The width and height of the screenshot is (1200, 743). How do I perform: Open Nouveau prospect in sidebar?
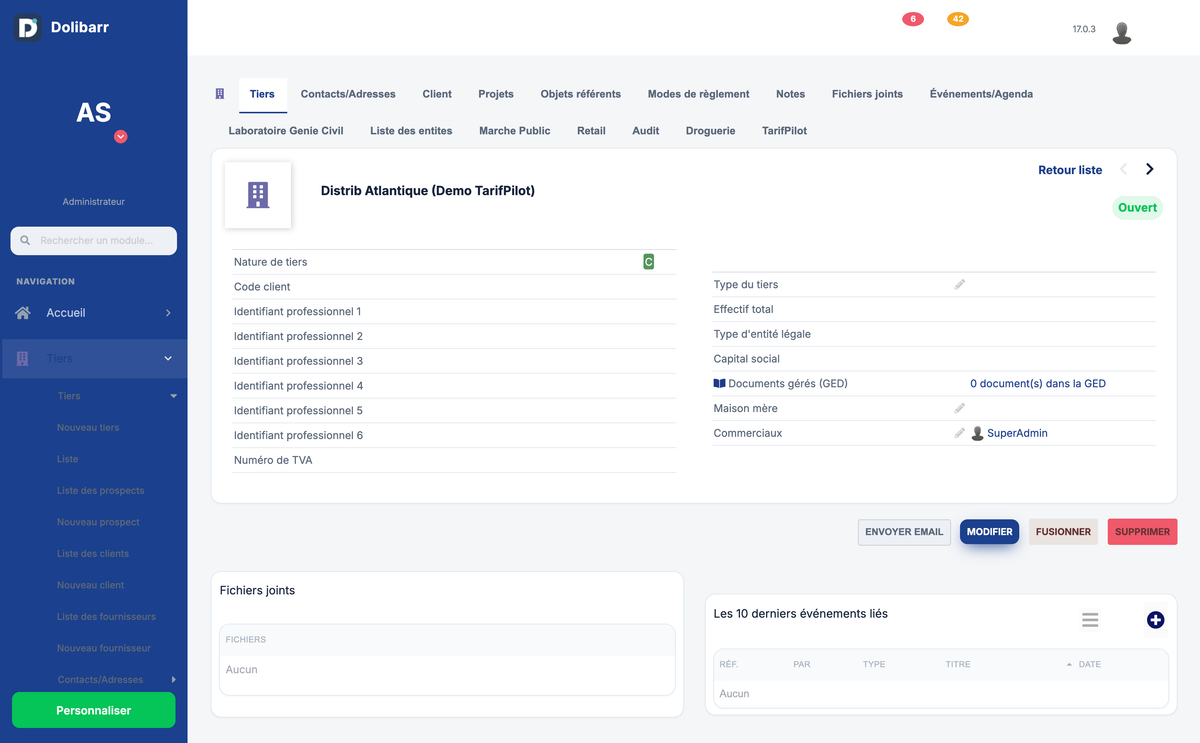pos(98,522)
